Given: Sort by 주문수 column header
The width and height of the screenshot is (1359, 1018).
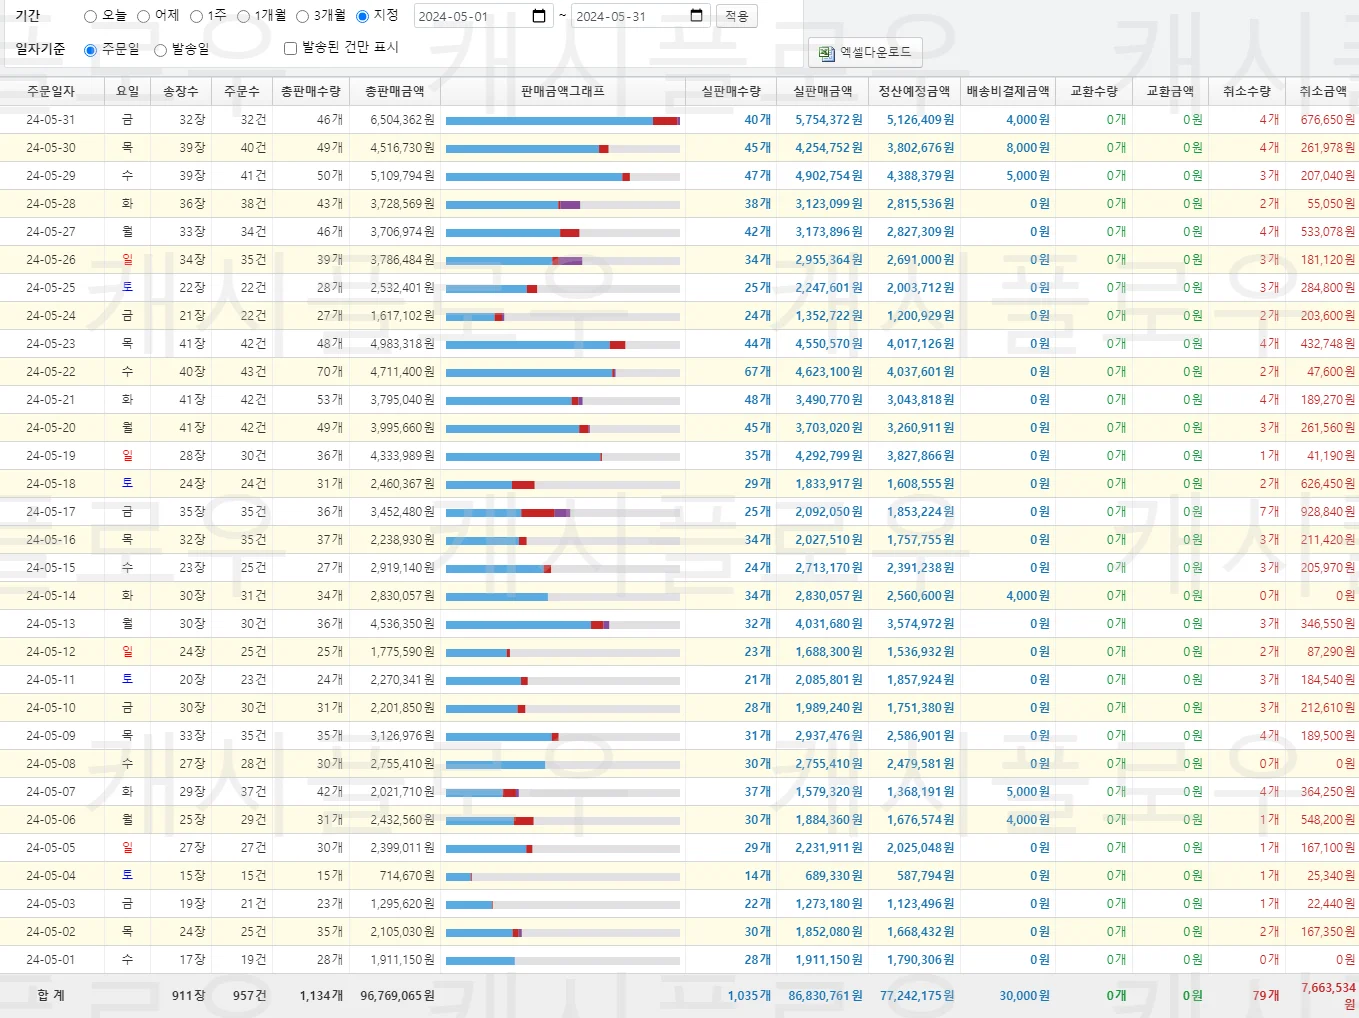Looking at the screenshot, I should point(242,91).
